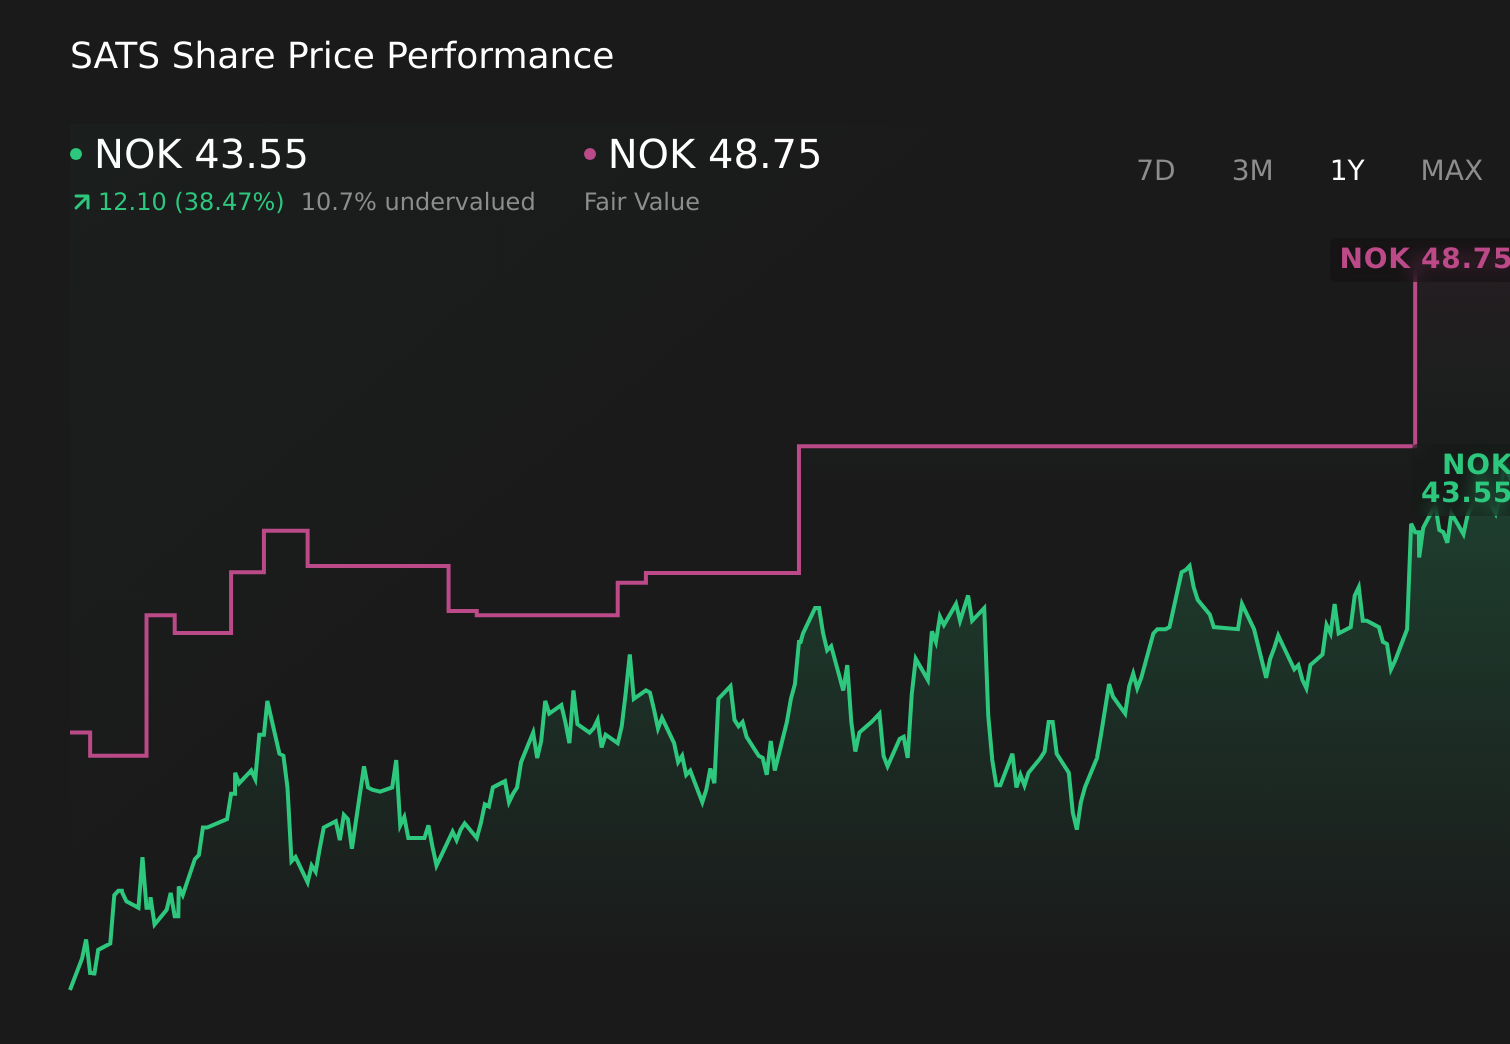Click the green upward arrow icon
The width and height of the screenshot is (1510, 1044).
(82, 203)
